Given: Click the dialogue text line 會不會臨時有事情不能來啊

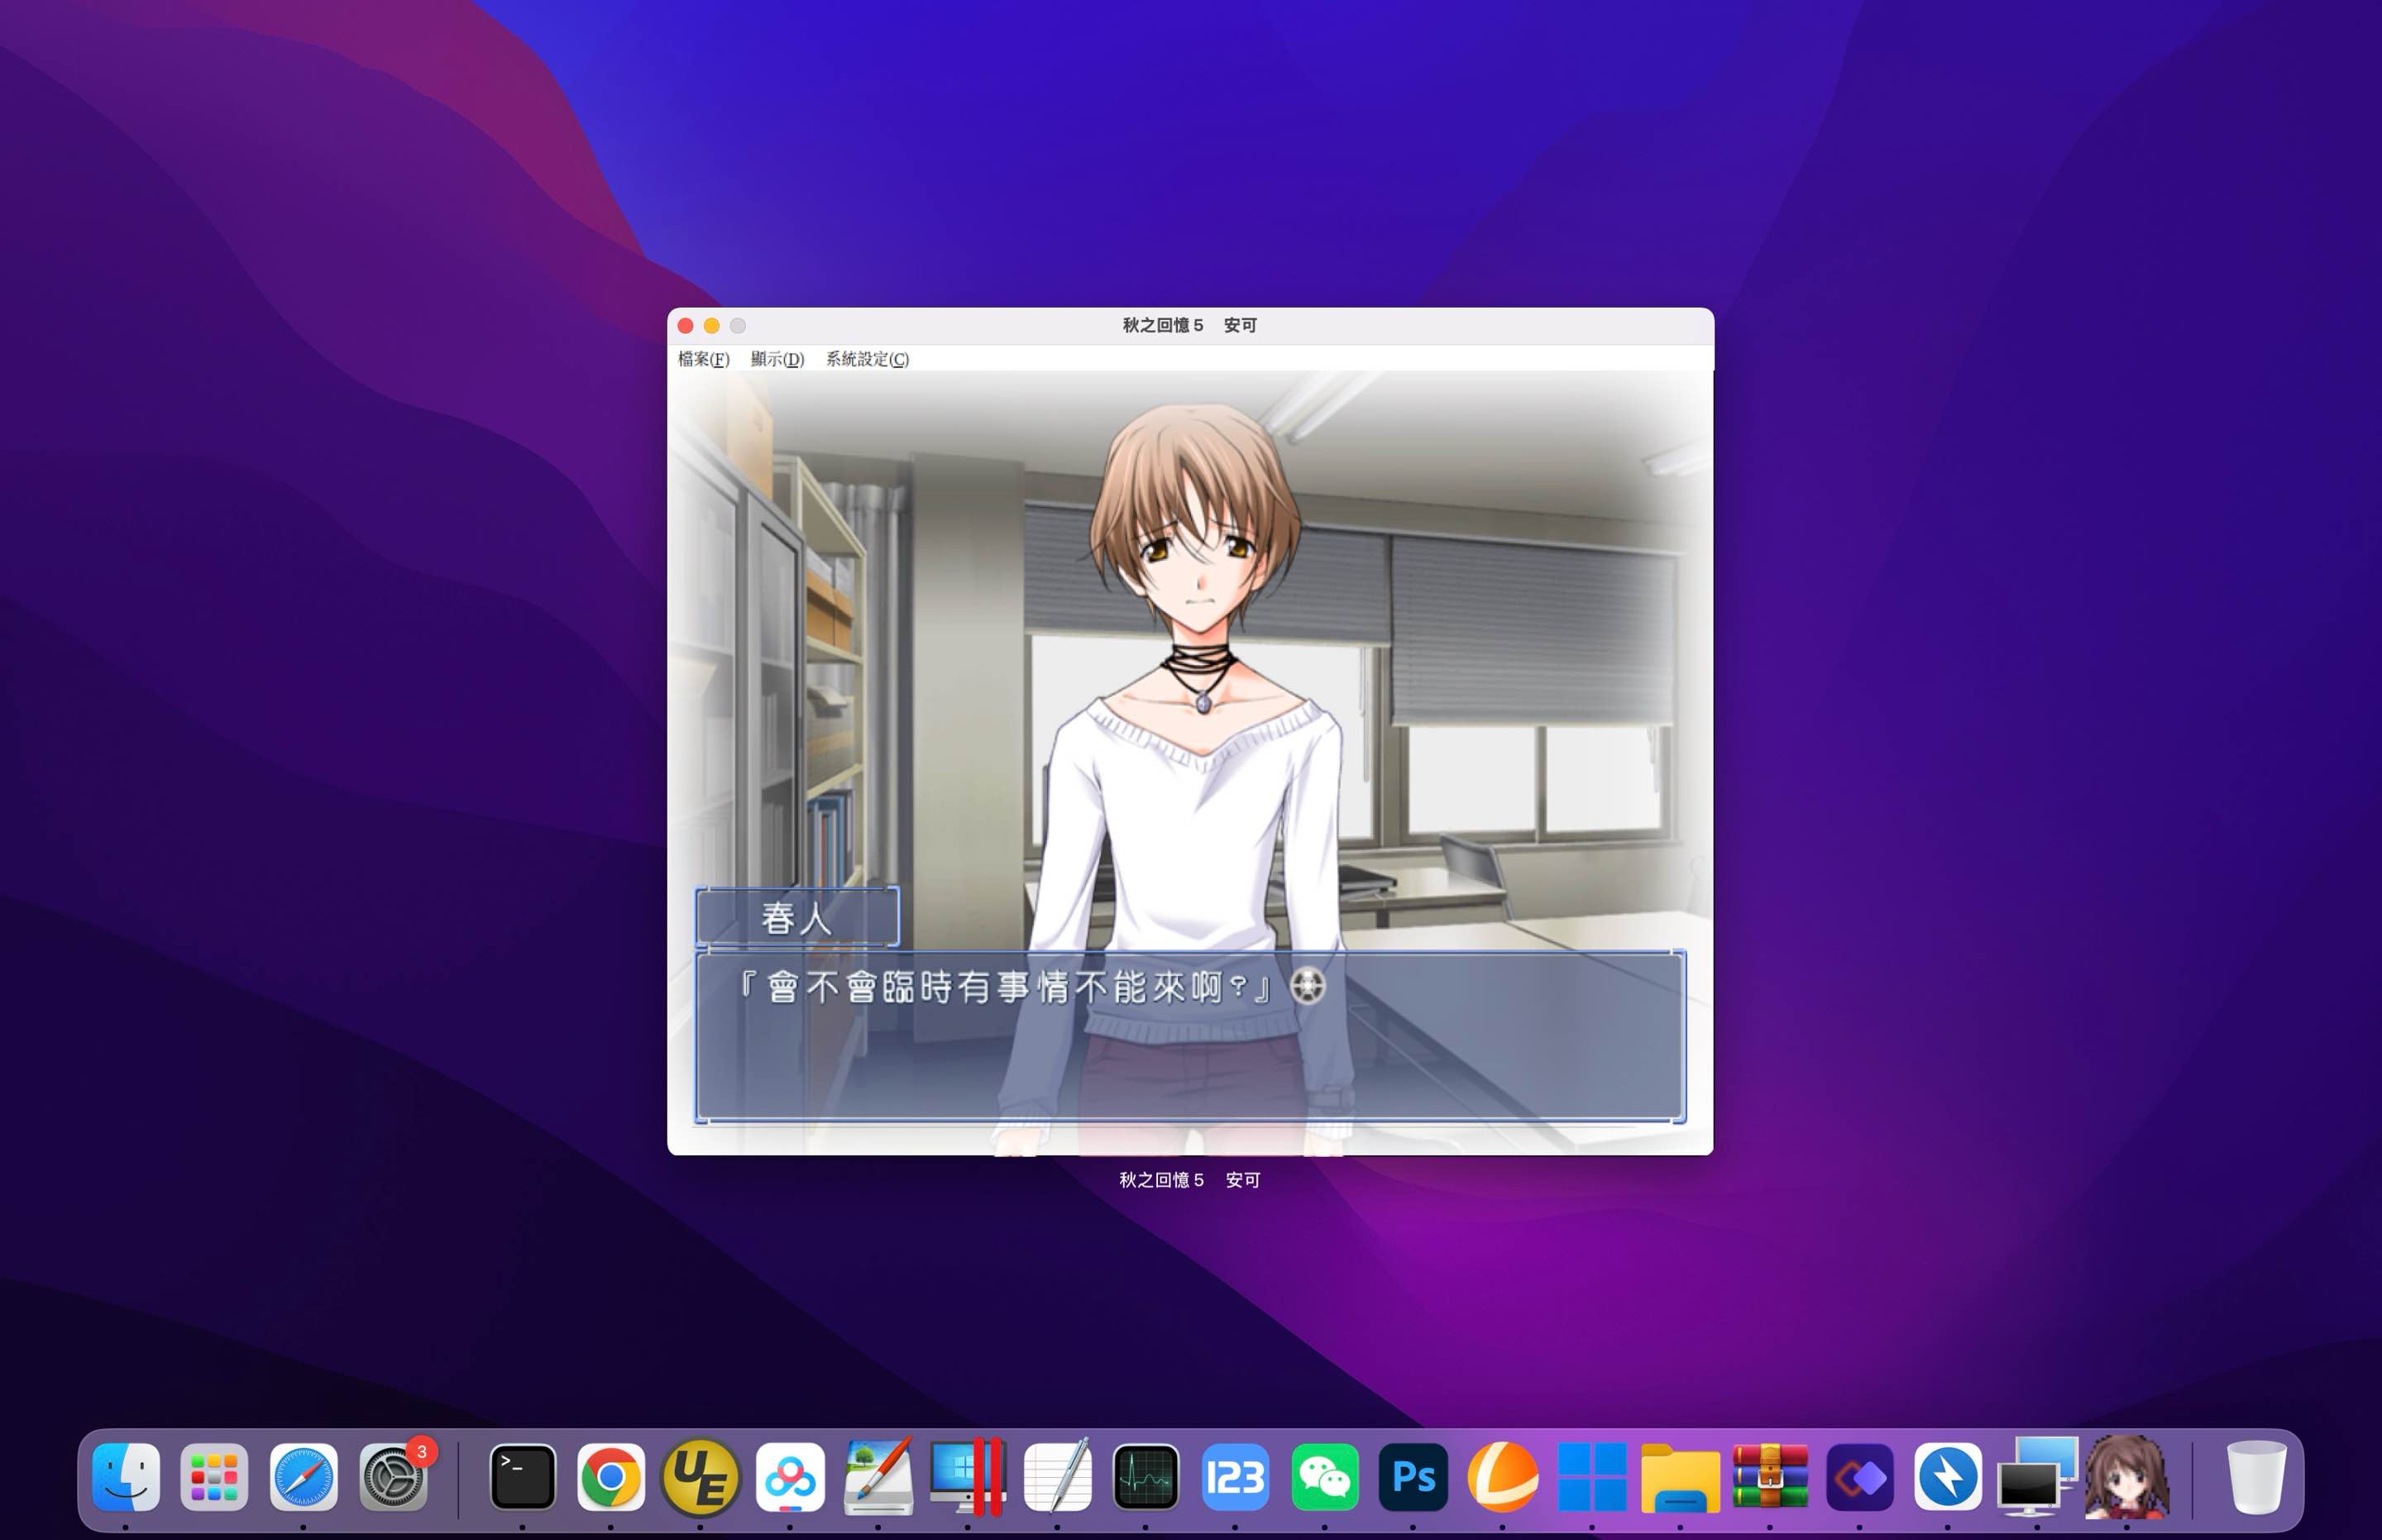Looking at the screenshot, I should 1005,988.
